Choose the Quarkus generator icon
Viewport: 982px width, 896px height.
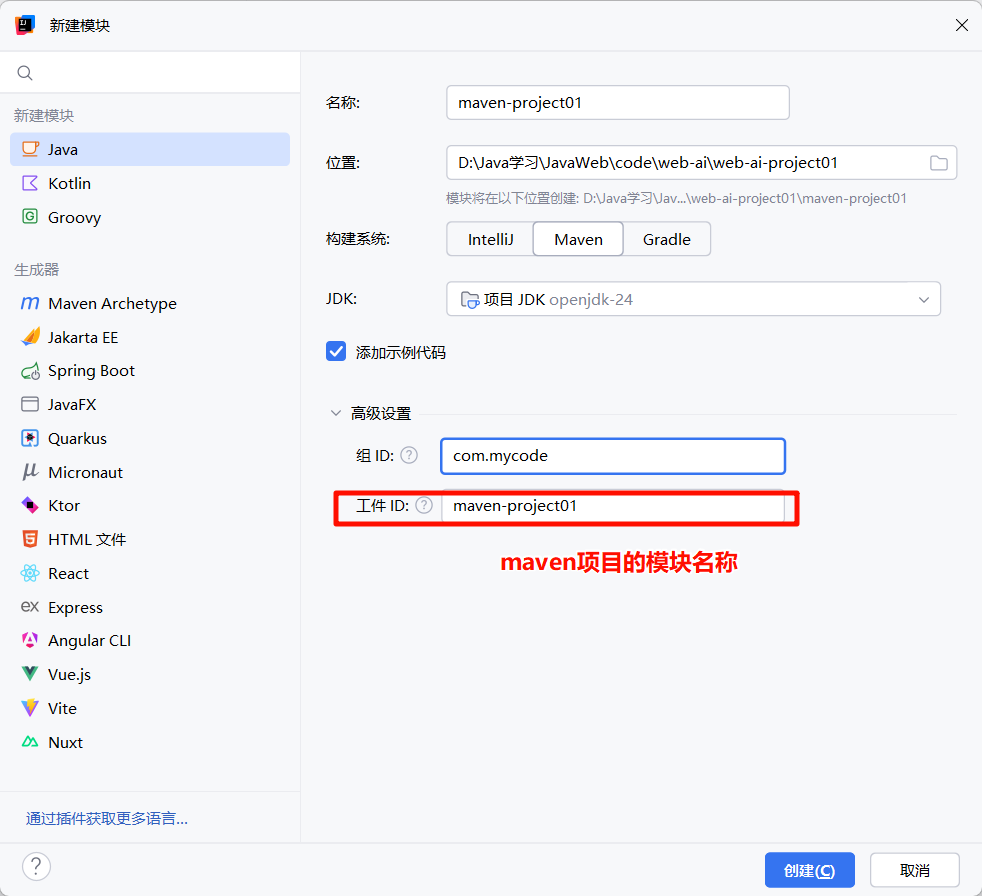tap(30, 438)
